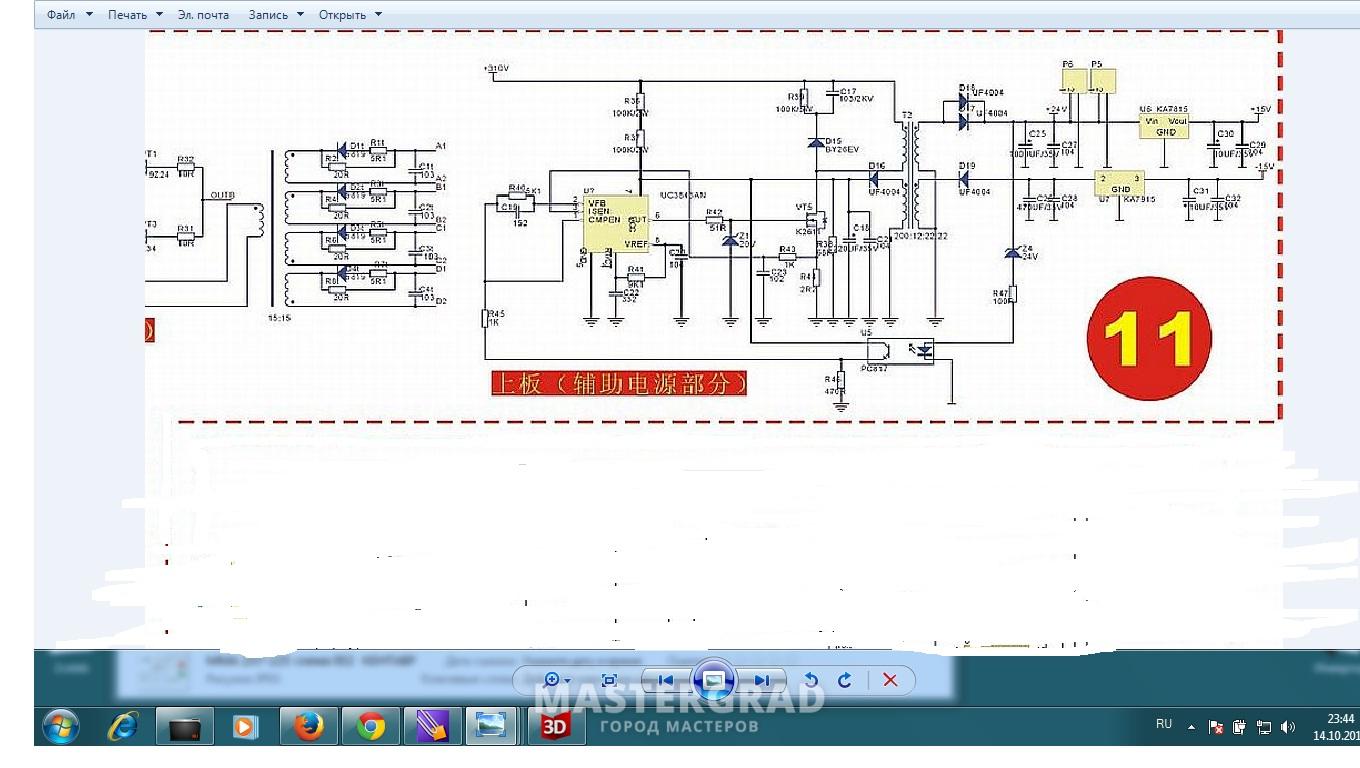Open the dark window taskbar app
1360x768 pixels.
point(185,727)
